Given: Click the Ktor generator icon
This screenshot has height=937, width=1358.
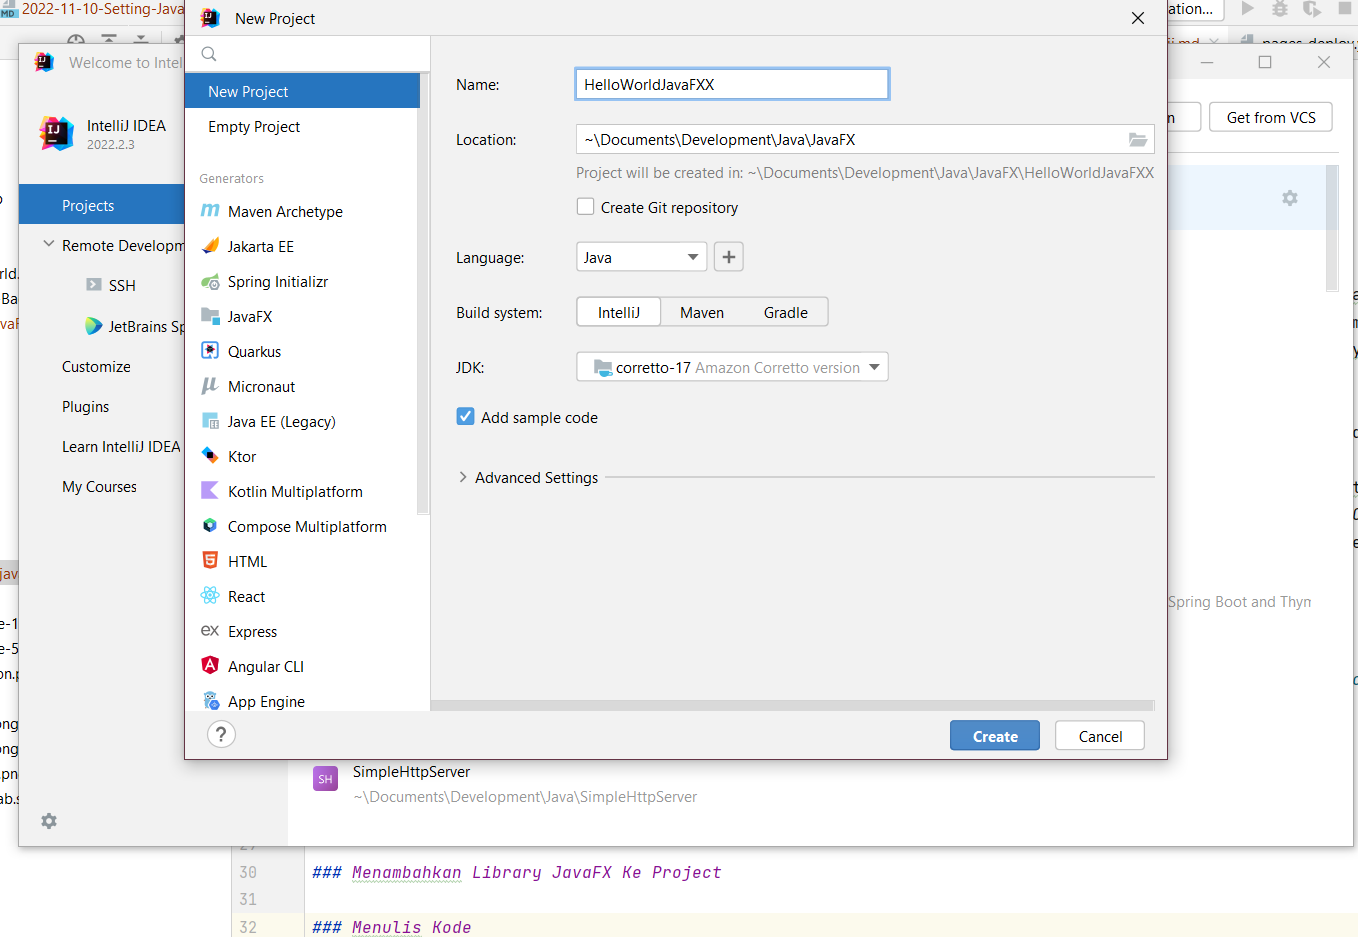Looking at the screenshot, I should 210,456.
